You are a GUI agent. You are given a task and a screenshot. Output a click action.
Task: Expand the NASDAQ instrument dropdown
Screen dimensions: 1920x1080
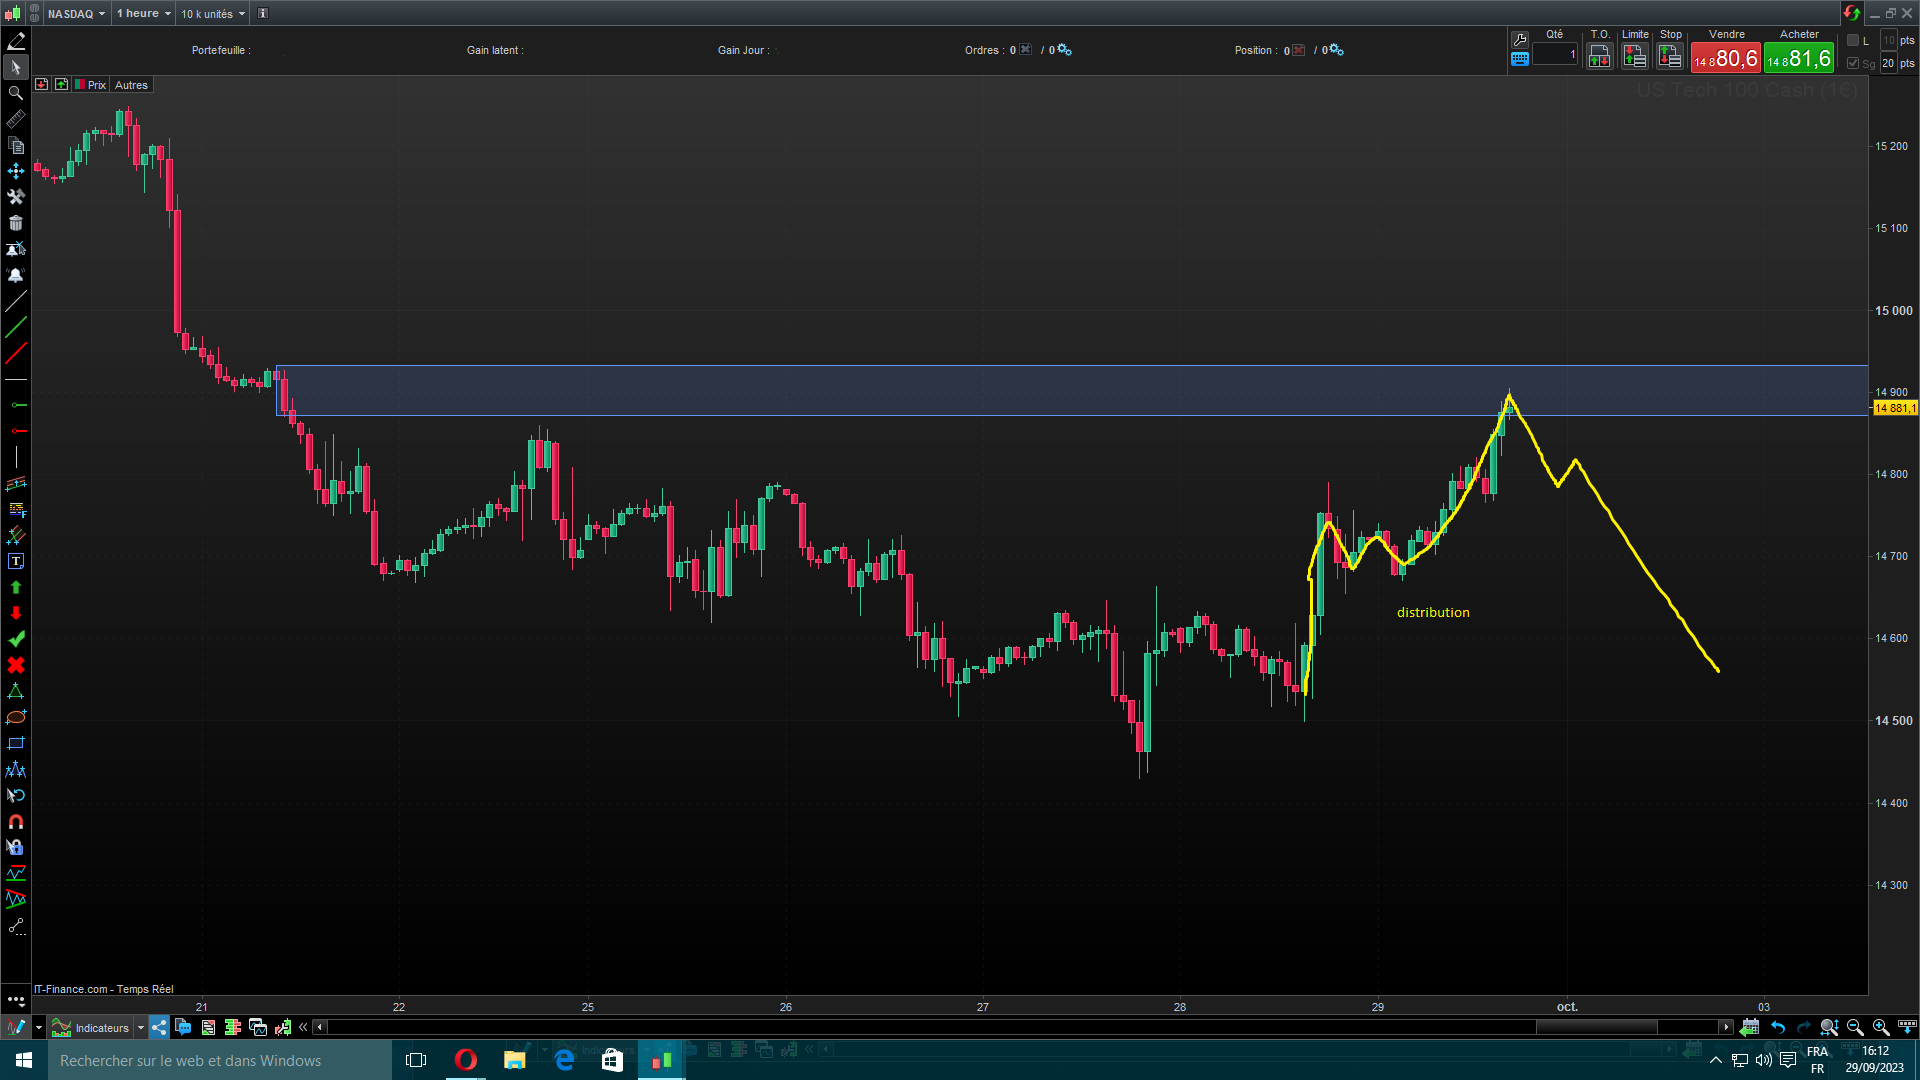pos(76,13)
